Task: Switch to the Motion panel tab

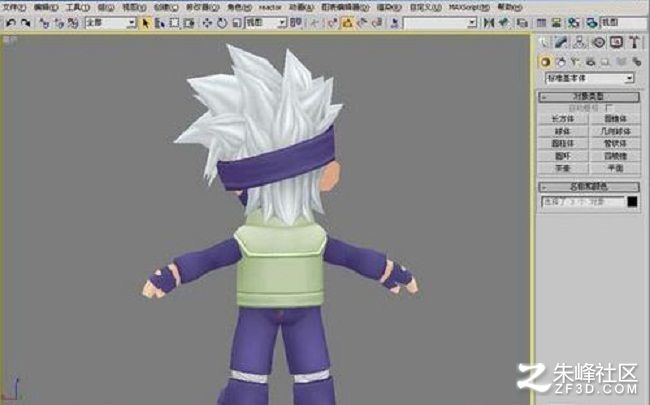Action: click(x=598, y=42)
